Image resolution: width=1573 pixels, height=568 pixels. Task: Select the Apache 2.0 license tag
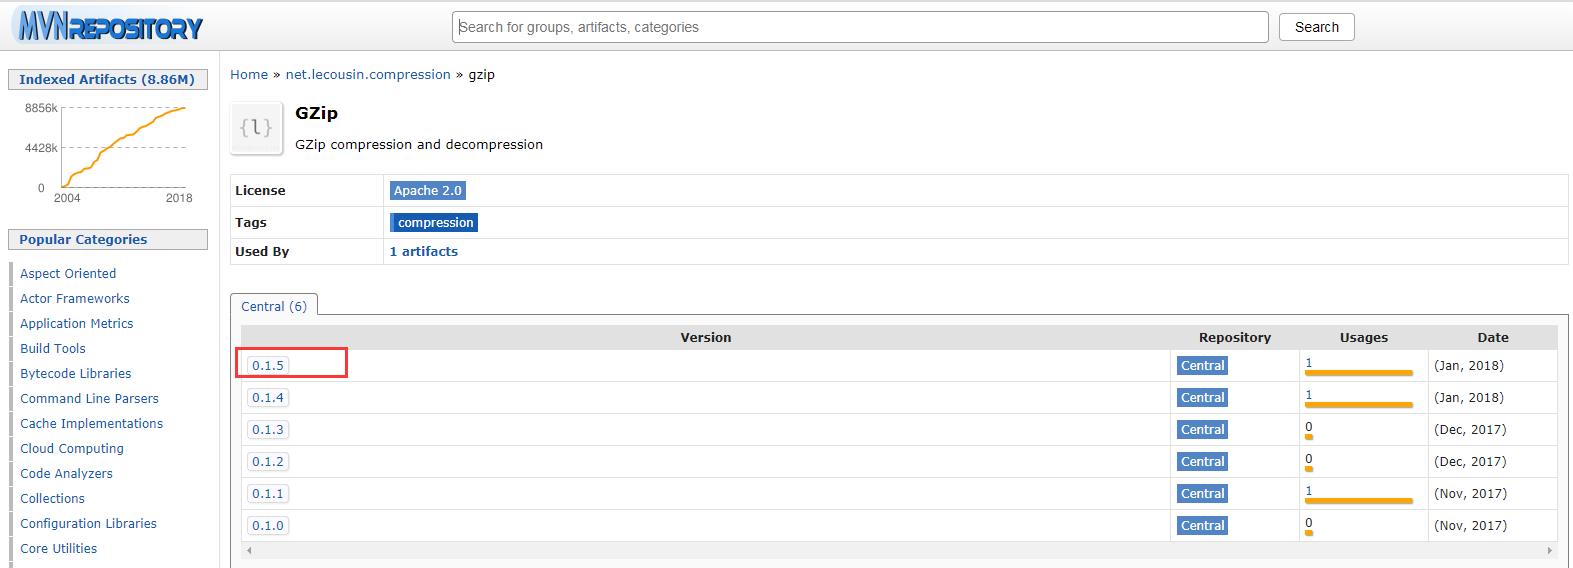tap(428, 190)
